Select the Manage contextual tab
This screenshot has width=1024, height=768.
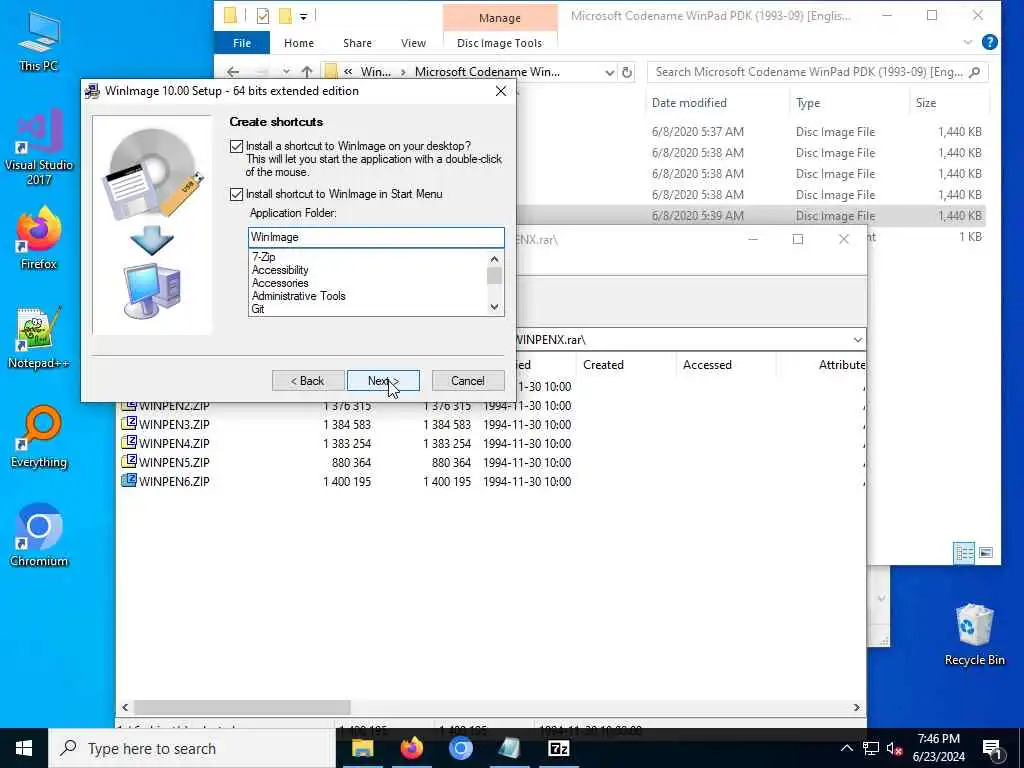pos(500,18)
